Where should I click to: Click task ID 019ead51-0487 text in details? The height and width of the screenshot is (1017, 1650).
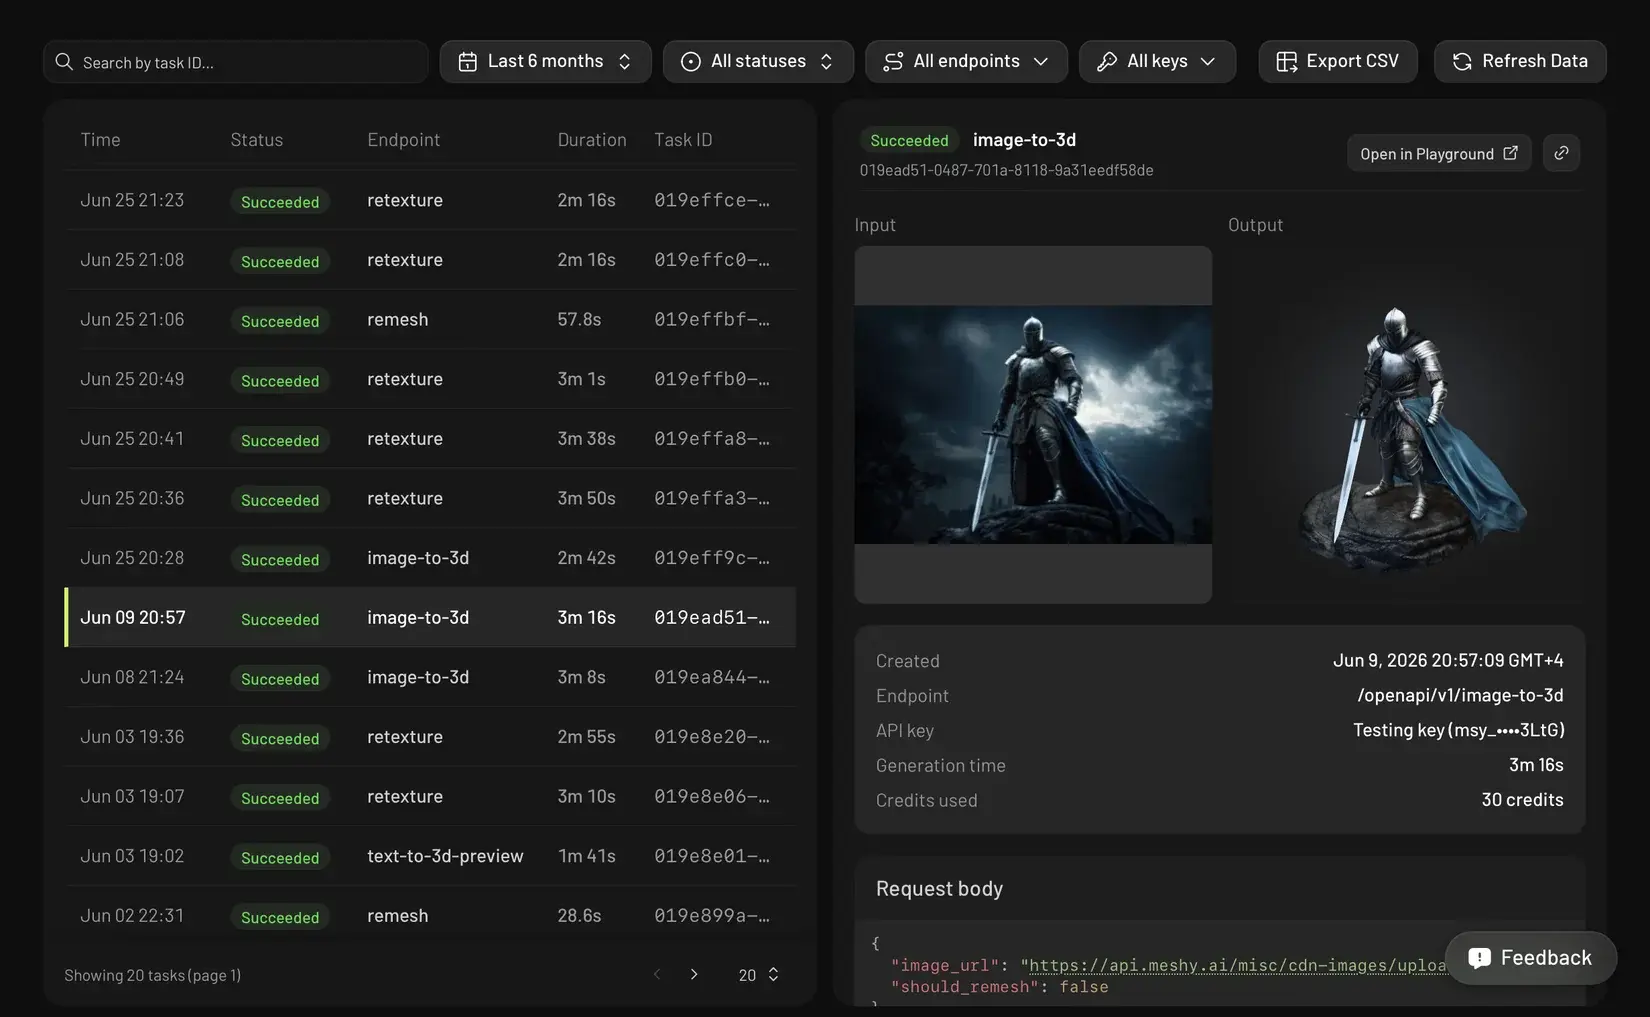click(x=1006, y=170)
